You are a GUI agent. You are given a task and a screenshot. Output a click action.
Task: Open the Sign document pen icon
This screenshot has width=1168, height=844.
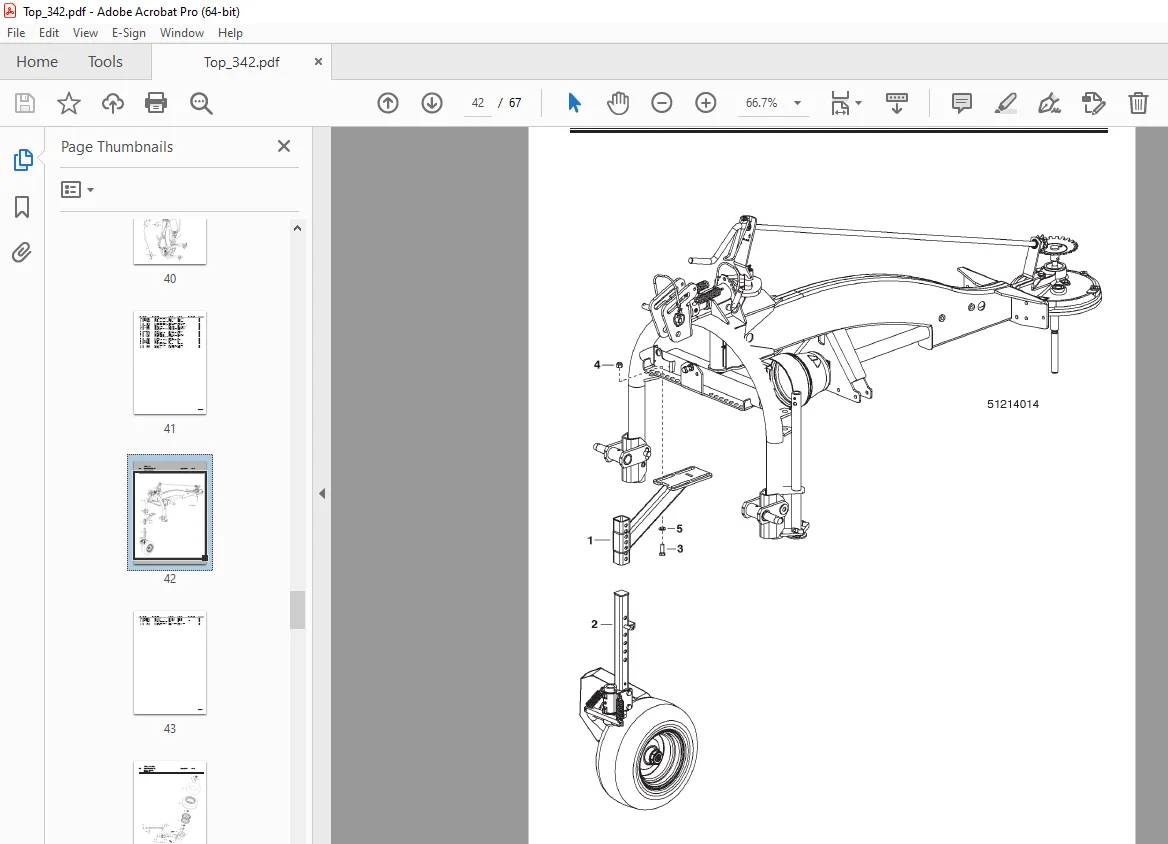point(1050,103)
